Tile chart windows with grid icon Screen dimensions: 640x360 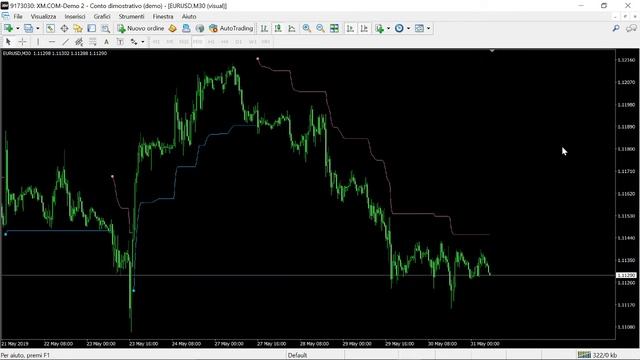[x=334, y=28]
